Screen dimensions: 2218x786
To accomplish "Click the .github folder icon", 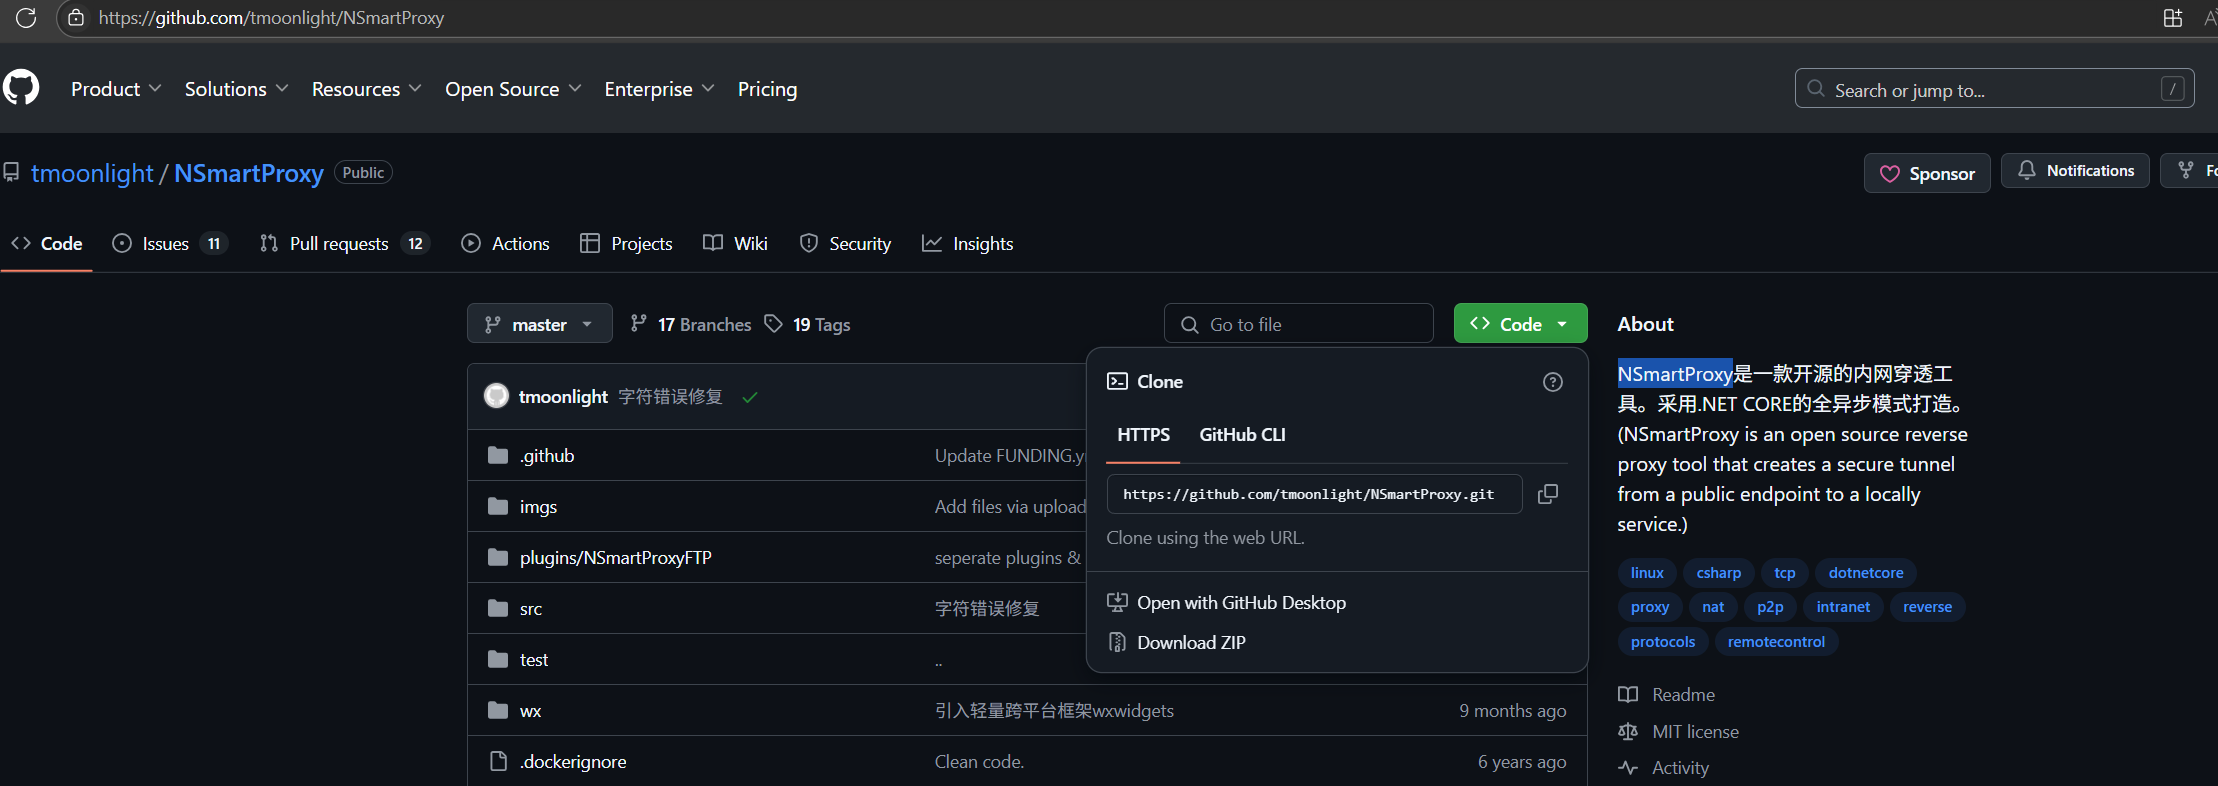I will click(498, 456).
